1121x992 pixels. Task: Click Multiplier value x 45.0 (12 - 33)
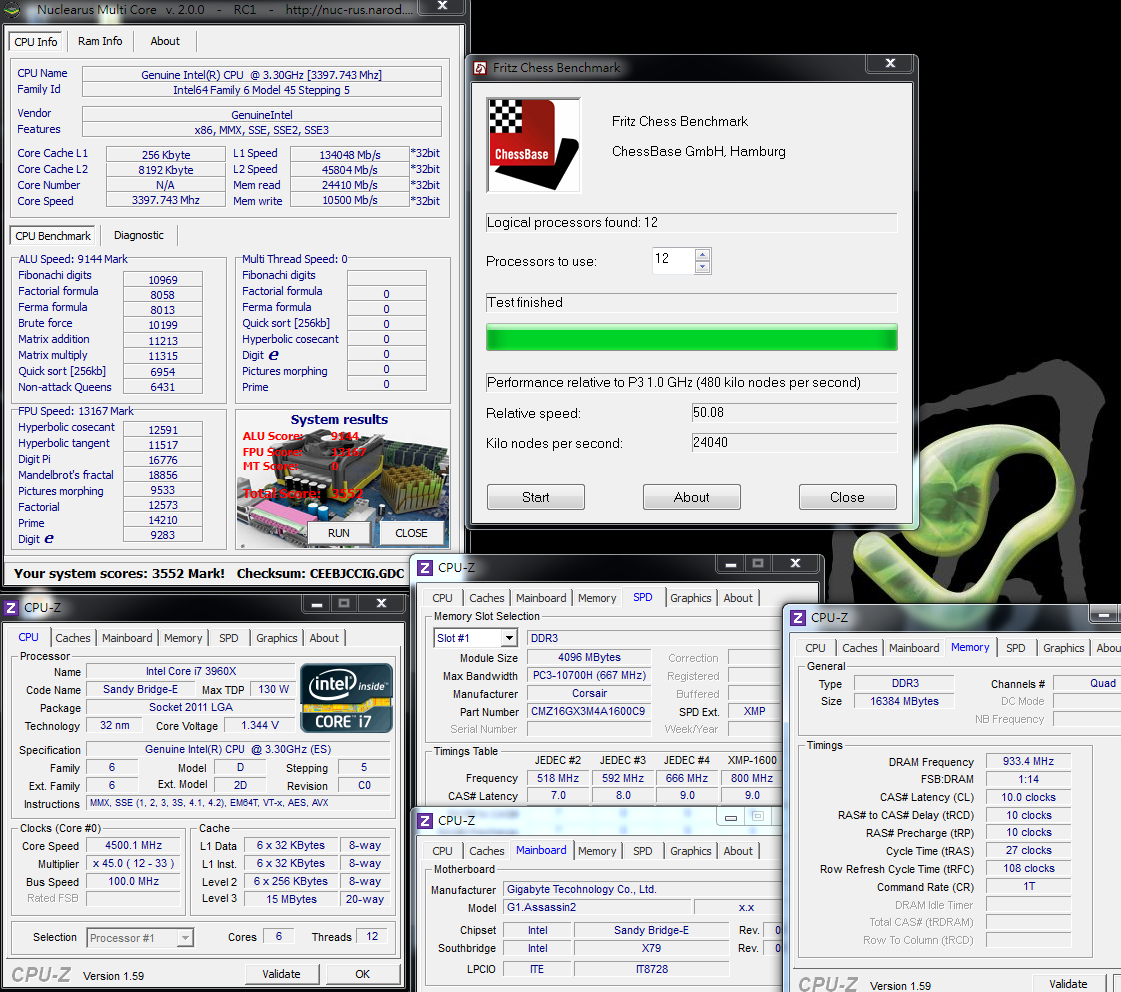[134, 863]
